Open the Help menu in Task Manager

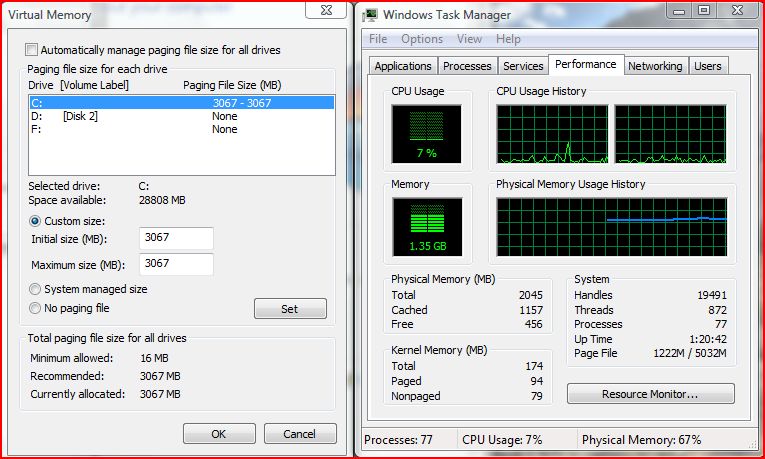tap(508, 39)
